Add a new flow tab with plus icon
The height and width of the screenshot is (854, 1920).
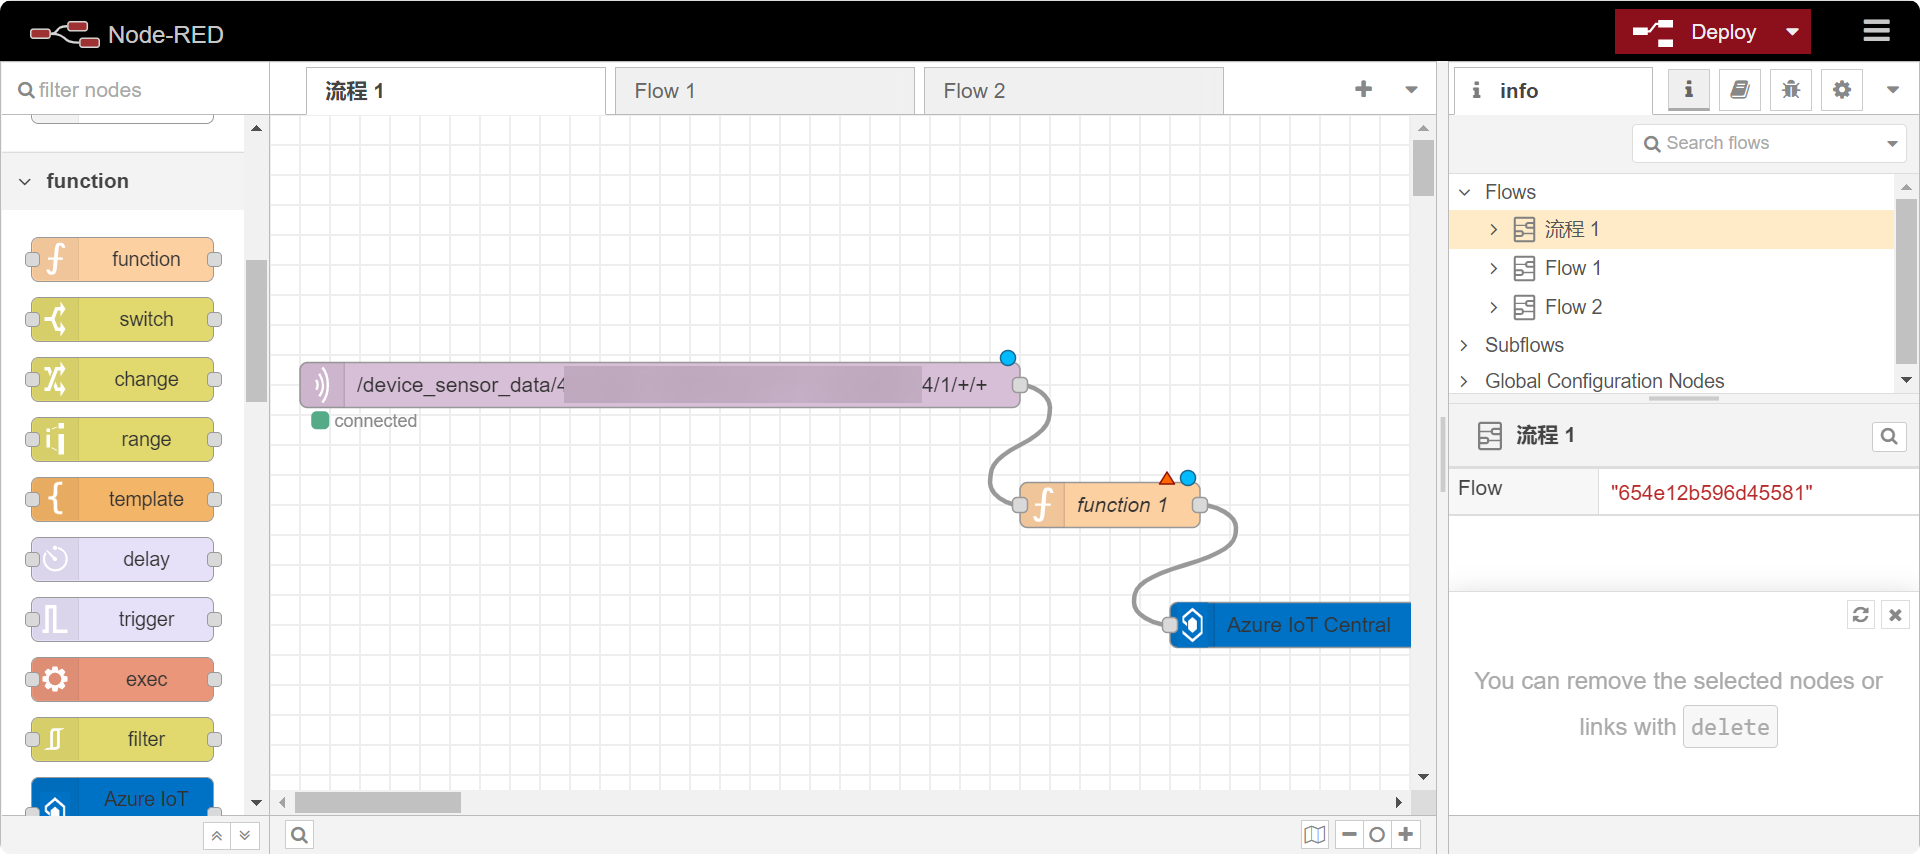point(1363,89)
